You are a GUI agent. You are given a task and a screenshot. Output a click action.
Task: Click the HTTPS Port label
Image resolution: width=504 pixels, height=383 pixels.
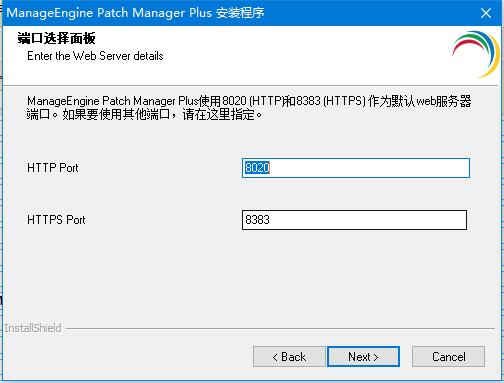[56, 220]
